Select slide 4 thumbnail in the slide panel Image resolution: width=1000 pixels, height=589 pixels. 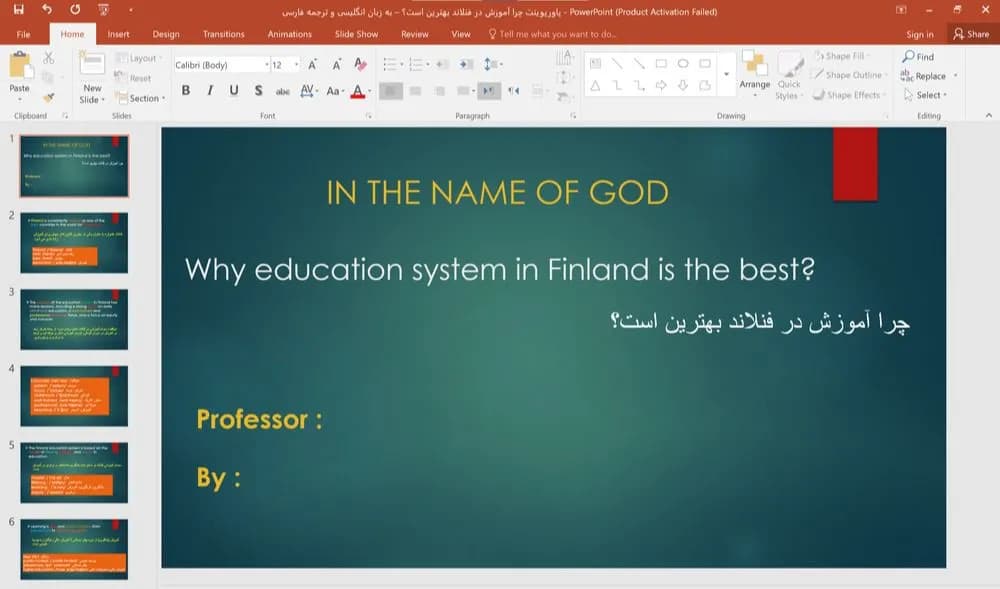tap(74, 396)
